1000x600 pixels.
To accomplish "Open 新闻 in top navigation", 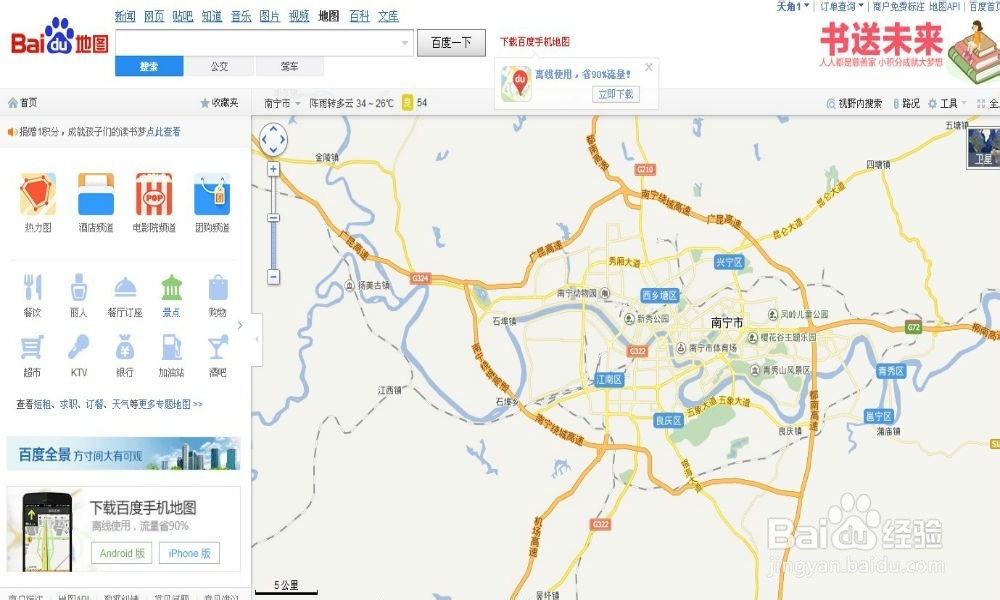I will tap(125, 16).
